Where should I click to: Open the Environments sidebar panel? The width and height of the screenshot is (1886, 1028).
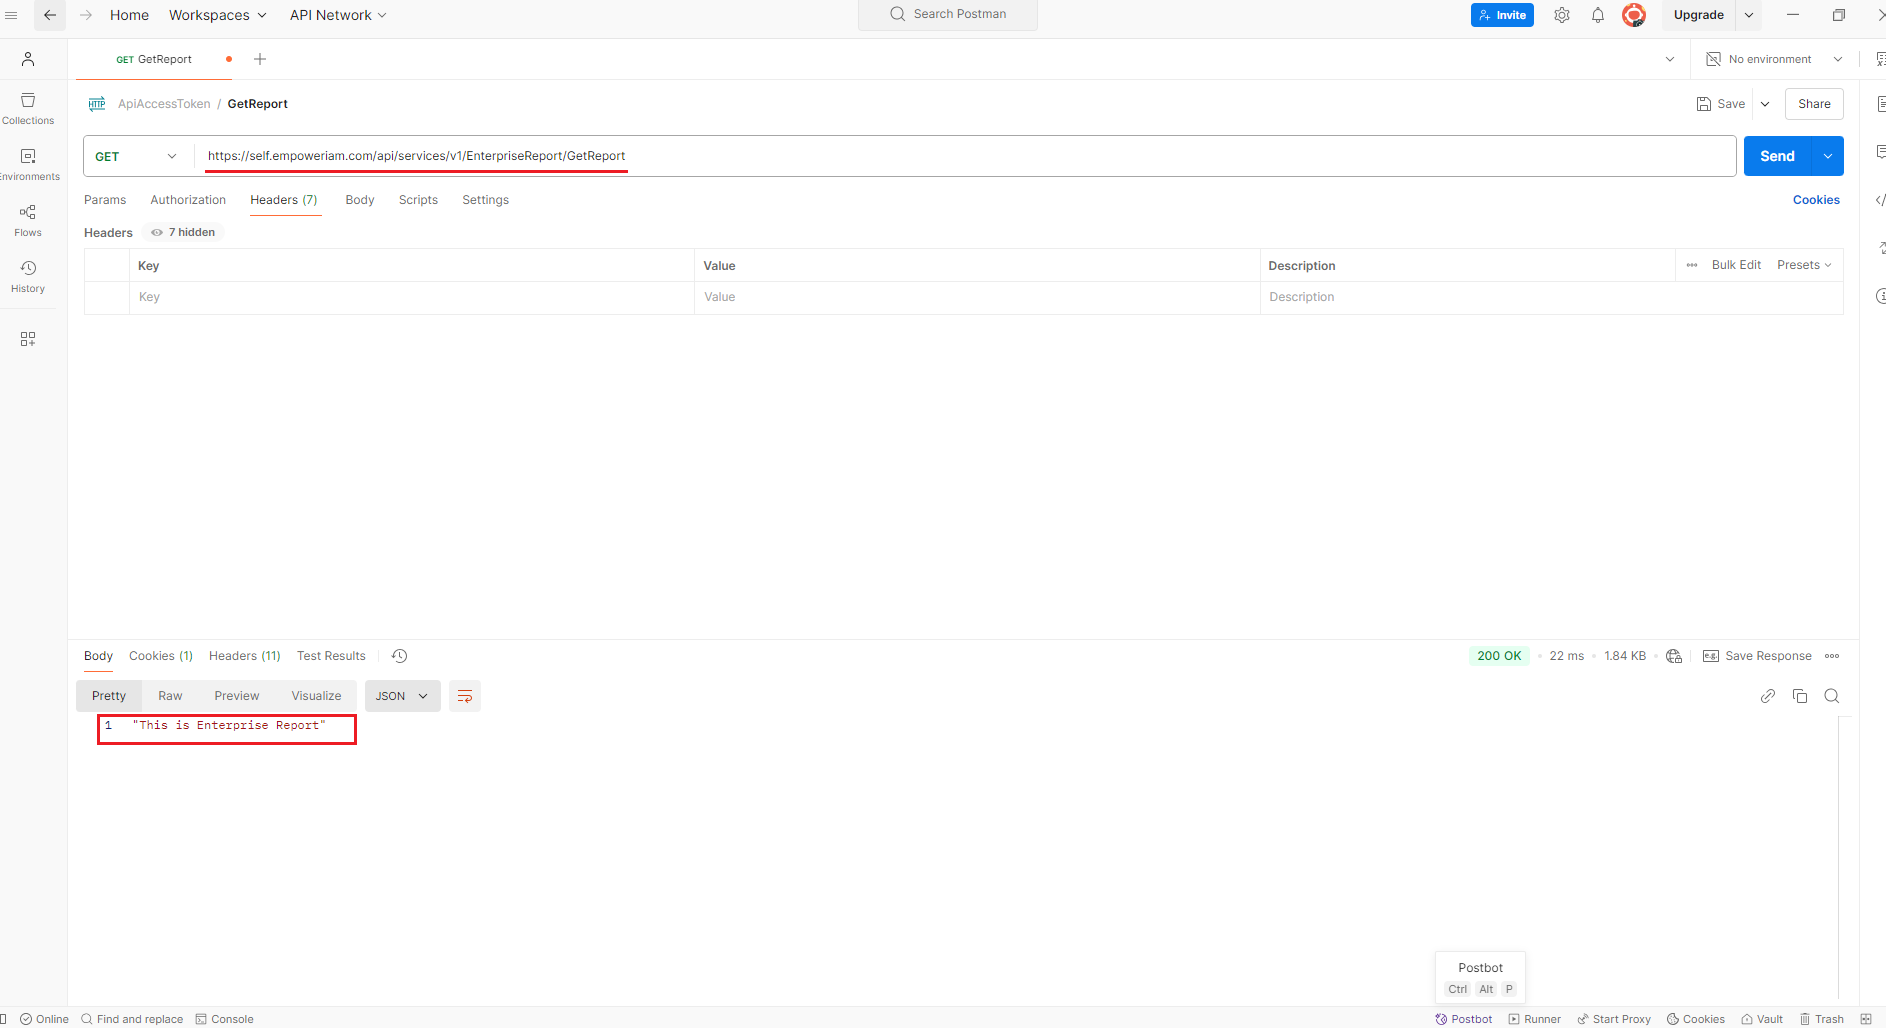(28, 164)
